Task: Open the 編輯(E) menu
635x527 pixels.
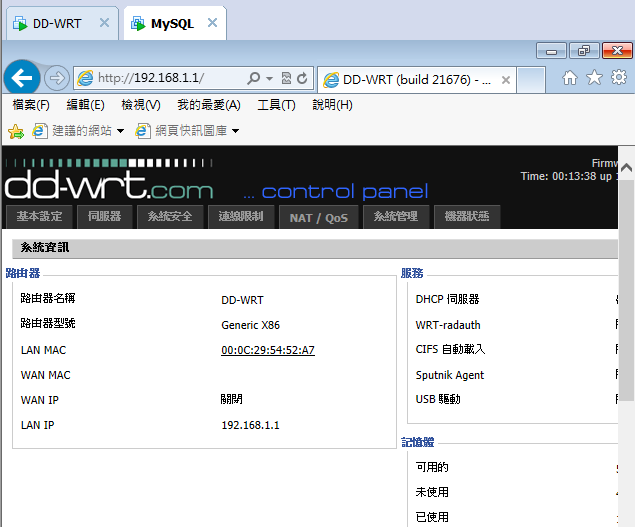Action: click(85, 105)
